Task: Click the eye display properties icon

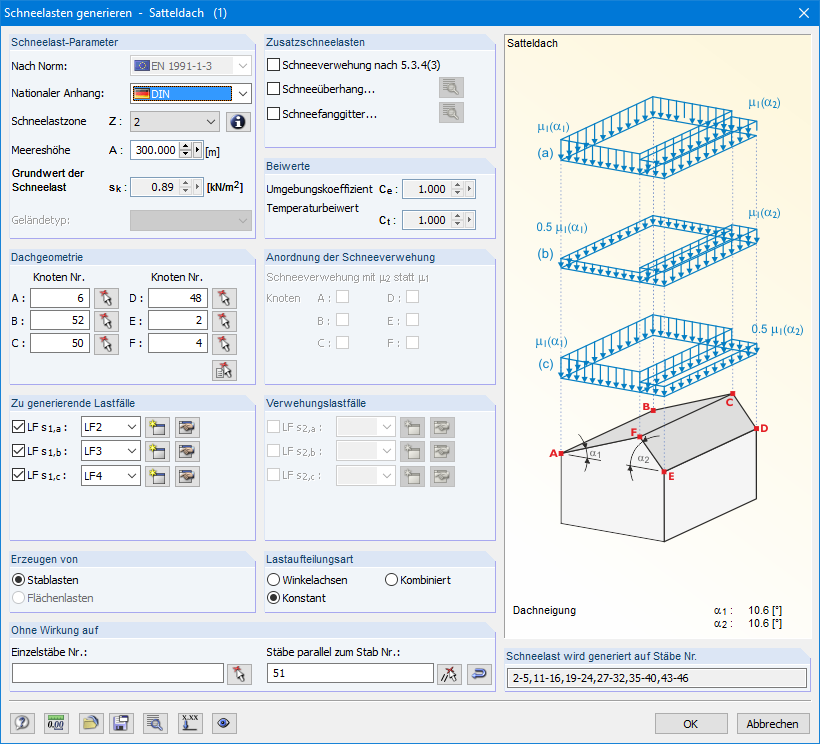Action: pos(224,722)
